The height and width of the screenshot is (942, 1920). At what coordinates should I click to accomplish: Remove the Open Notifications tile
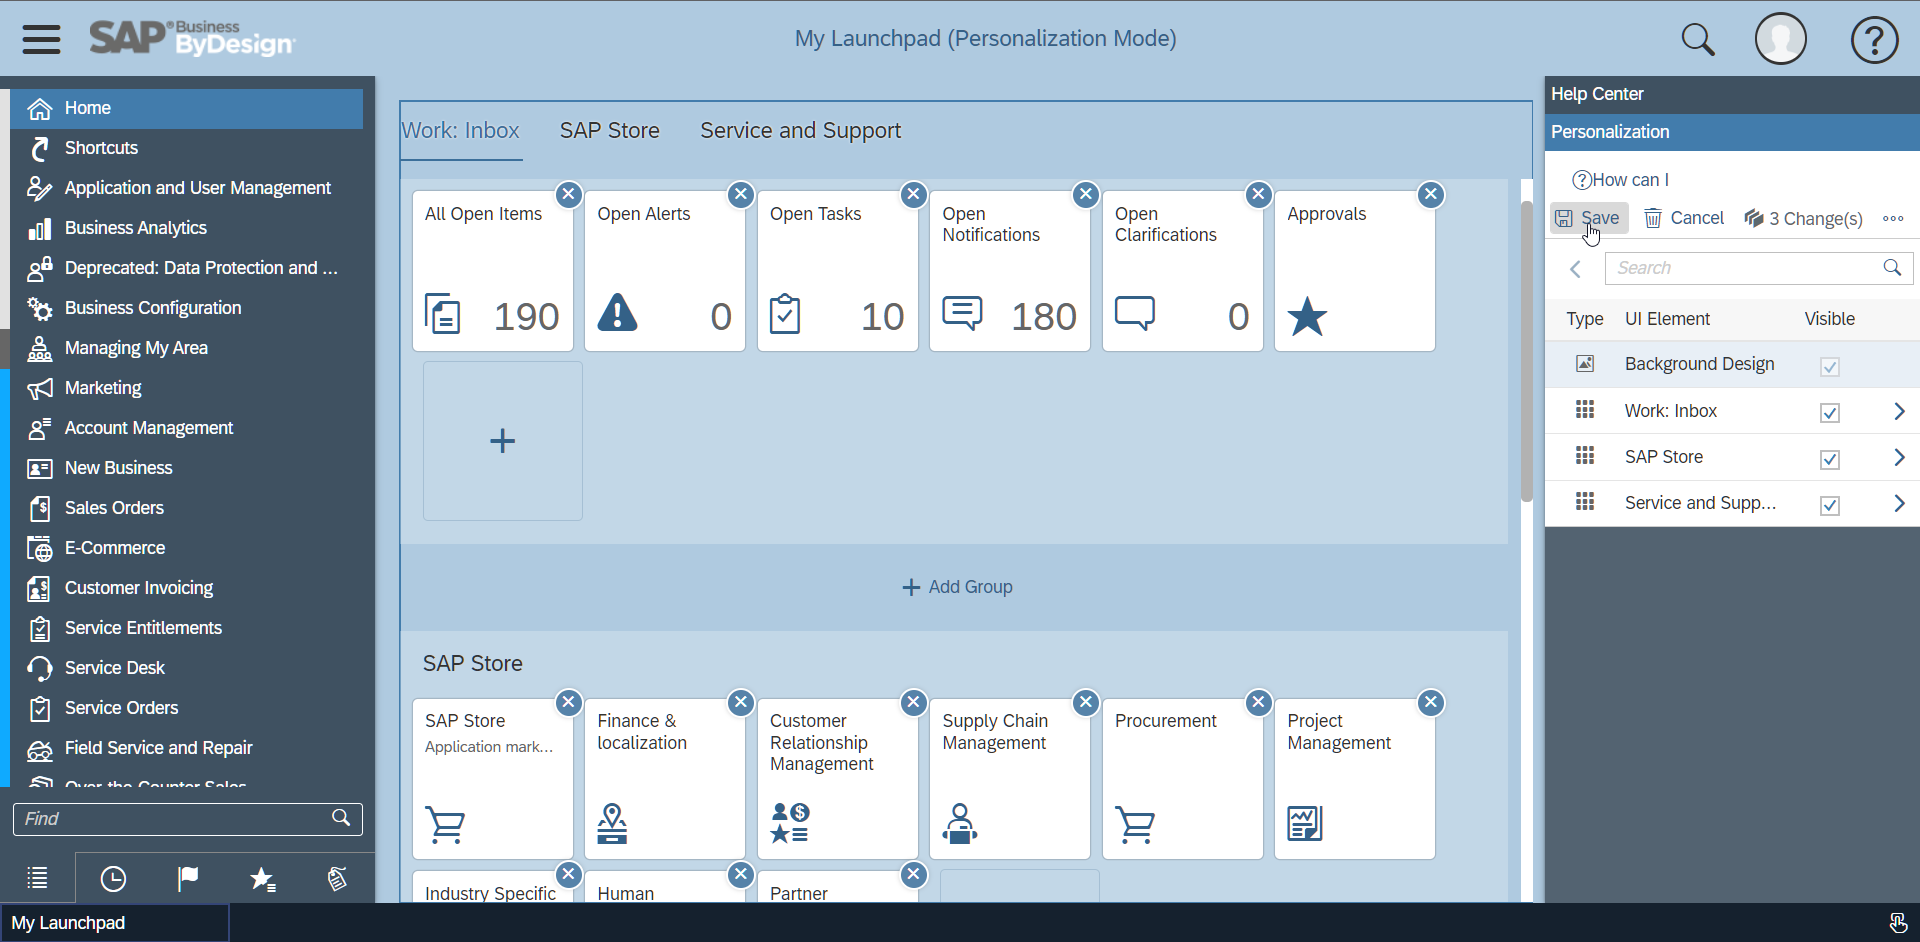pyautogui.click(x=1086, y=194)
